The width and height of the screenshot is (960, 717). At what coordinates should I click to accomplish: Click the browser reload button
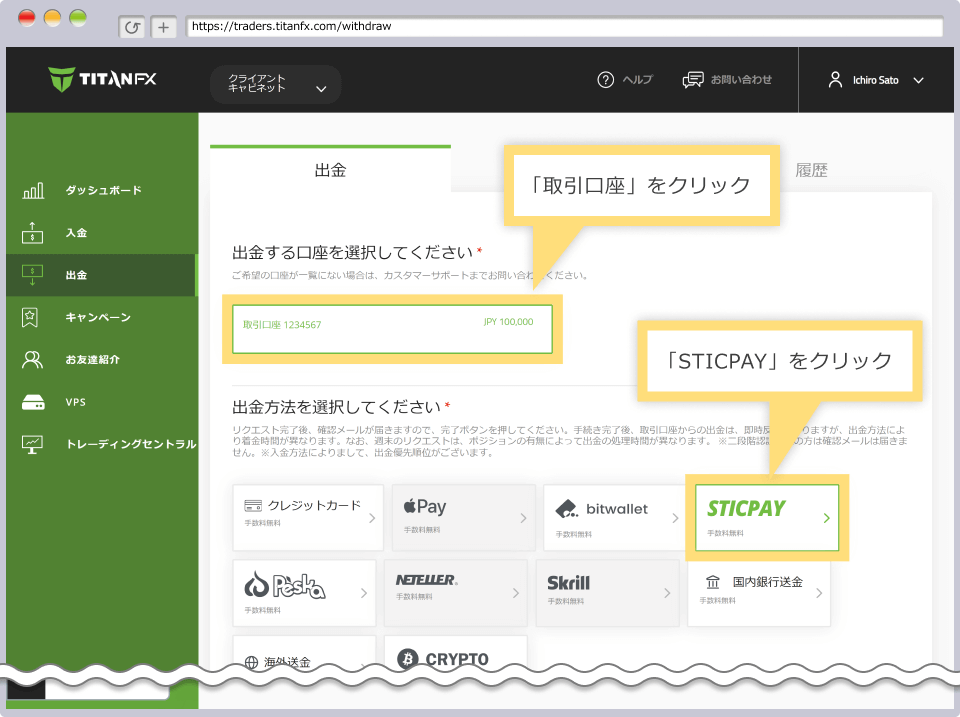(132, 27)
